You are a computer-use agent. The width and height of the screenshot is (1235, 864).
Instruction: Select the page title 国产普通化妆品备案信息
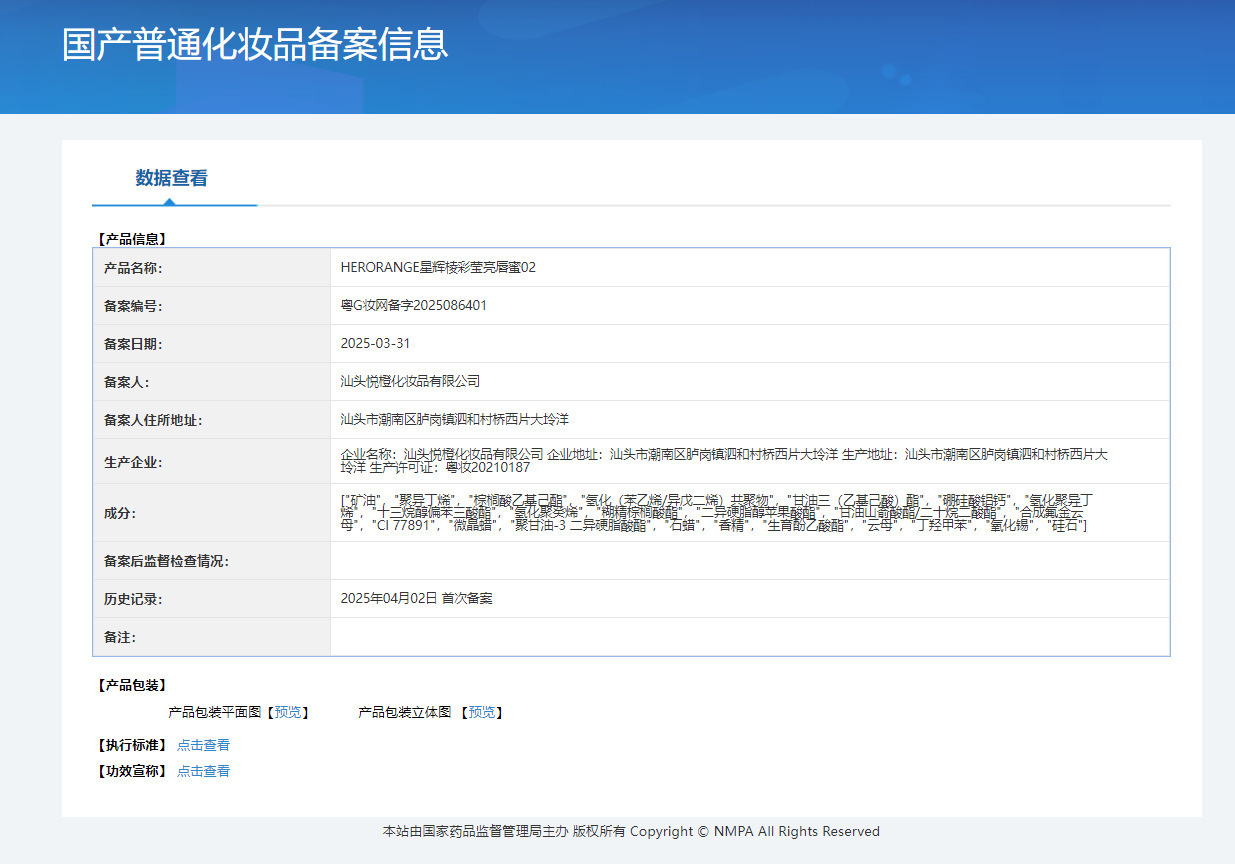point(255,44)
